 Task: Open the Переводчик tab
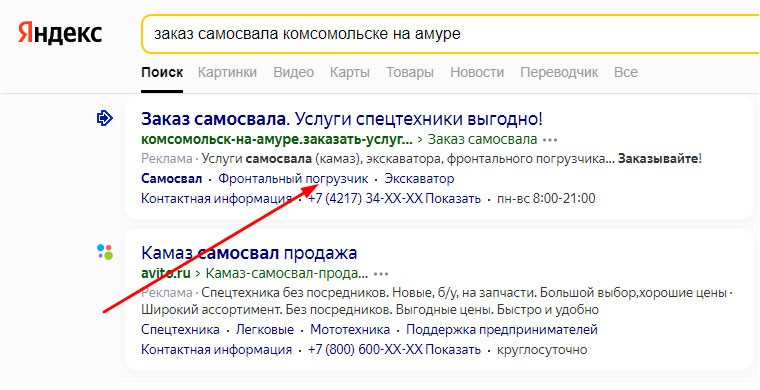(559, 73)
